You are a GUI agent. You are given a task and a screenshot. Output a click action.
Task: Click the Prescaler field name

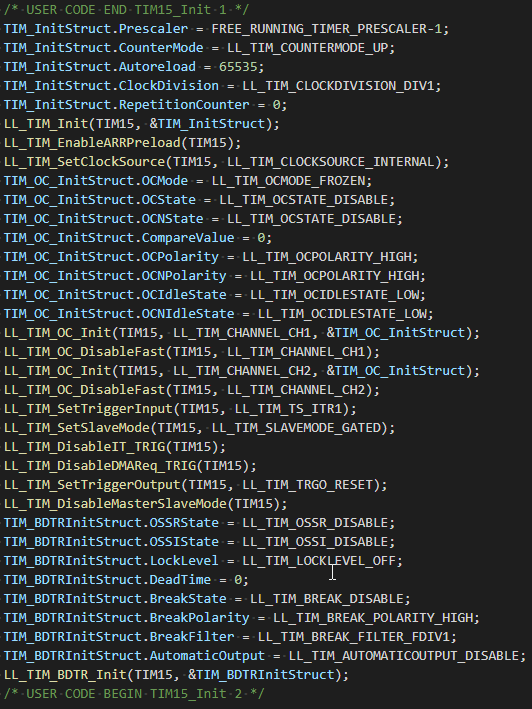(153, 28)
